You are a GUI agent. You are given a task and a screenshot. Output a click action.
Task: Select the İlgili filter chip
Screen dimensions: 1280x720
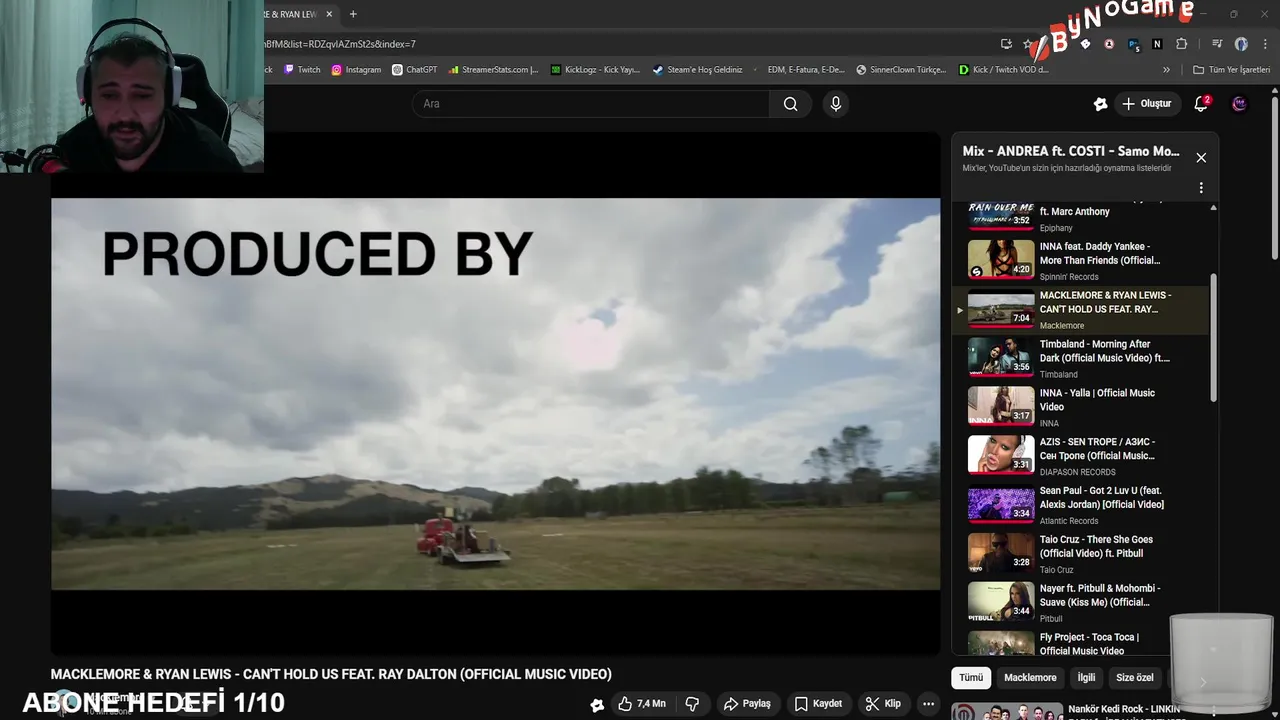point(1086,678)
